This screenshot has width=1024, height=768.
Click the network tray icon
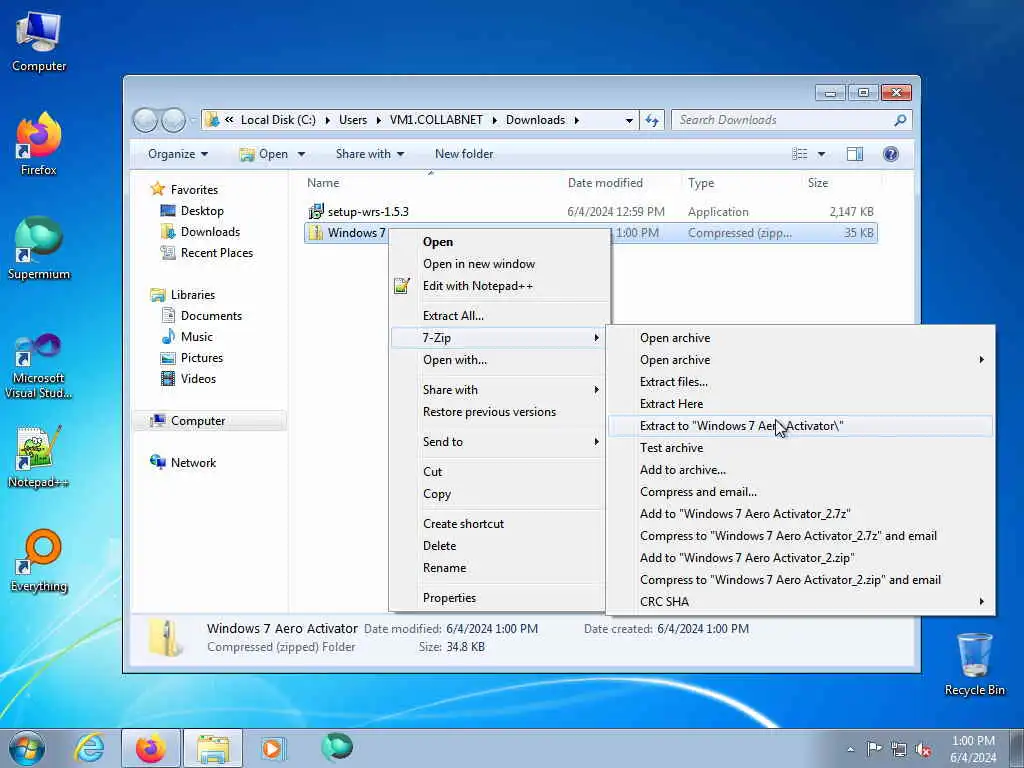(899, 749)
